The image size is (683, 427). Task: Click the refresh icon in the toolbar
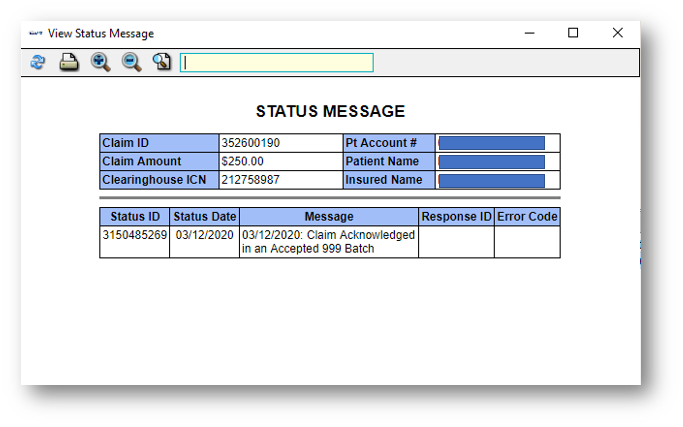click(x=38, y=62)
